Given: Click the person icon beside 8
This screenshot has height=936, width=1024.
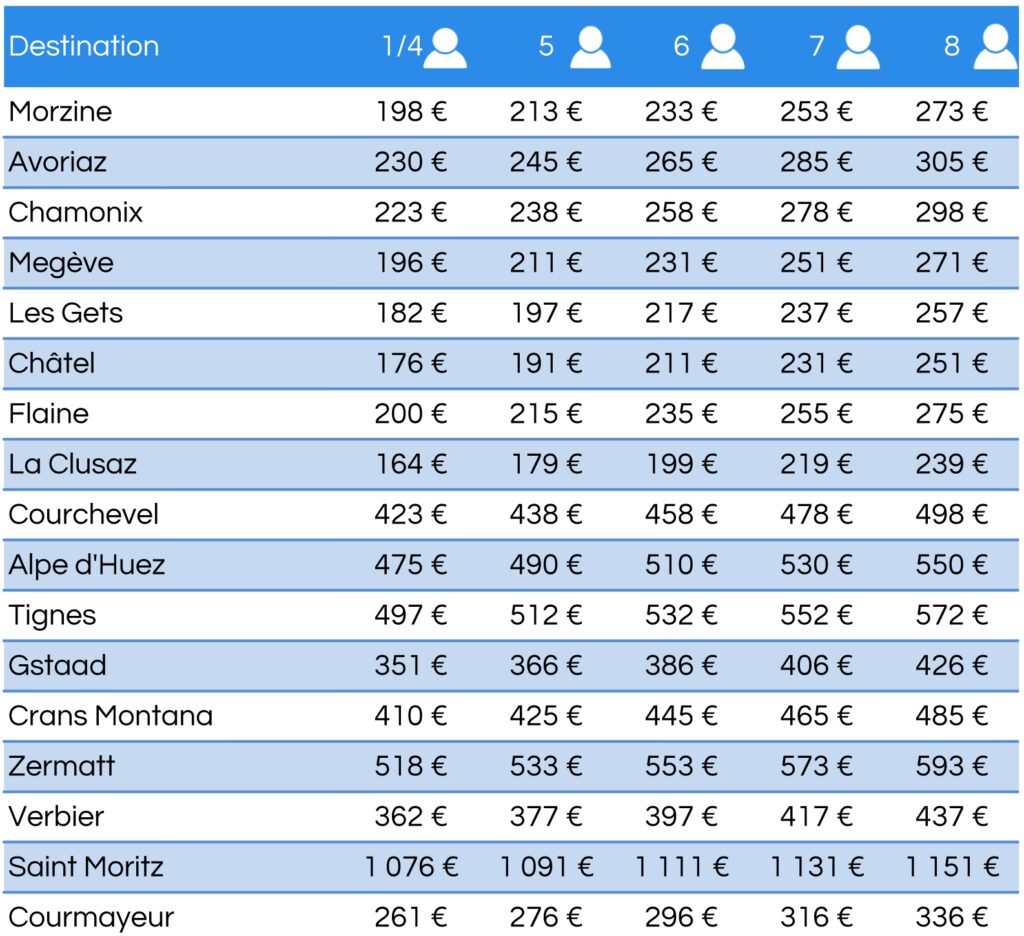Looking at the screenshot, I should [994, 48].
